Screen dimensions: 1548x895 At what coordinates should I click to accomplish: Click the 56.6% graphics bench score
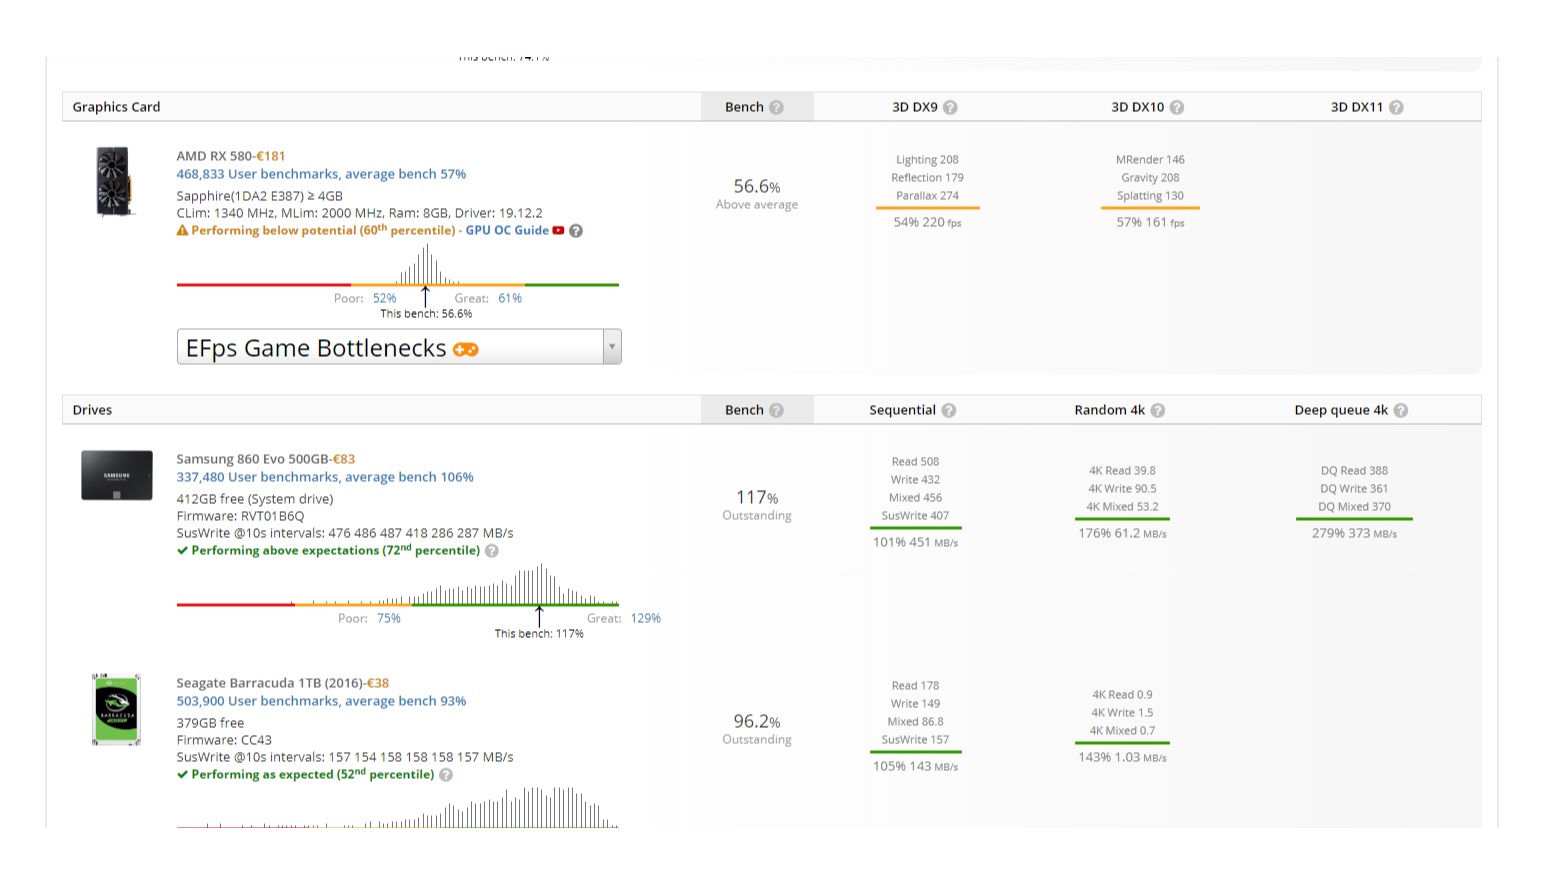point(757,186)
